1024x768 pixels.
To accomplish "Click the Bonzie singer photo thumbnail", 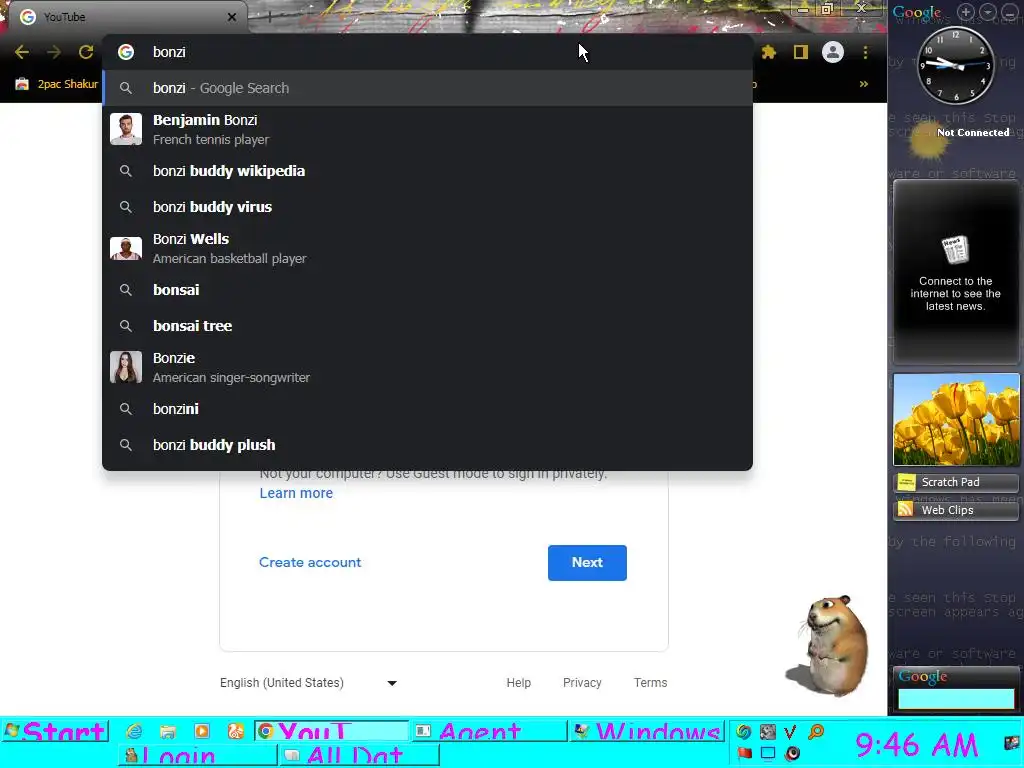I will tap(126, 367).
